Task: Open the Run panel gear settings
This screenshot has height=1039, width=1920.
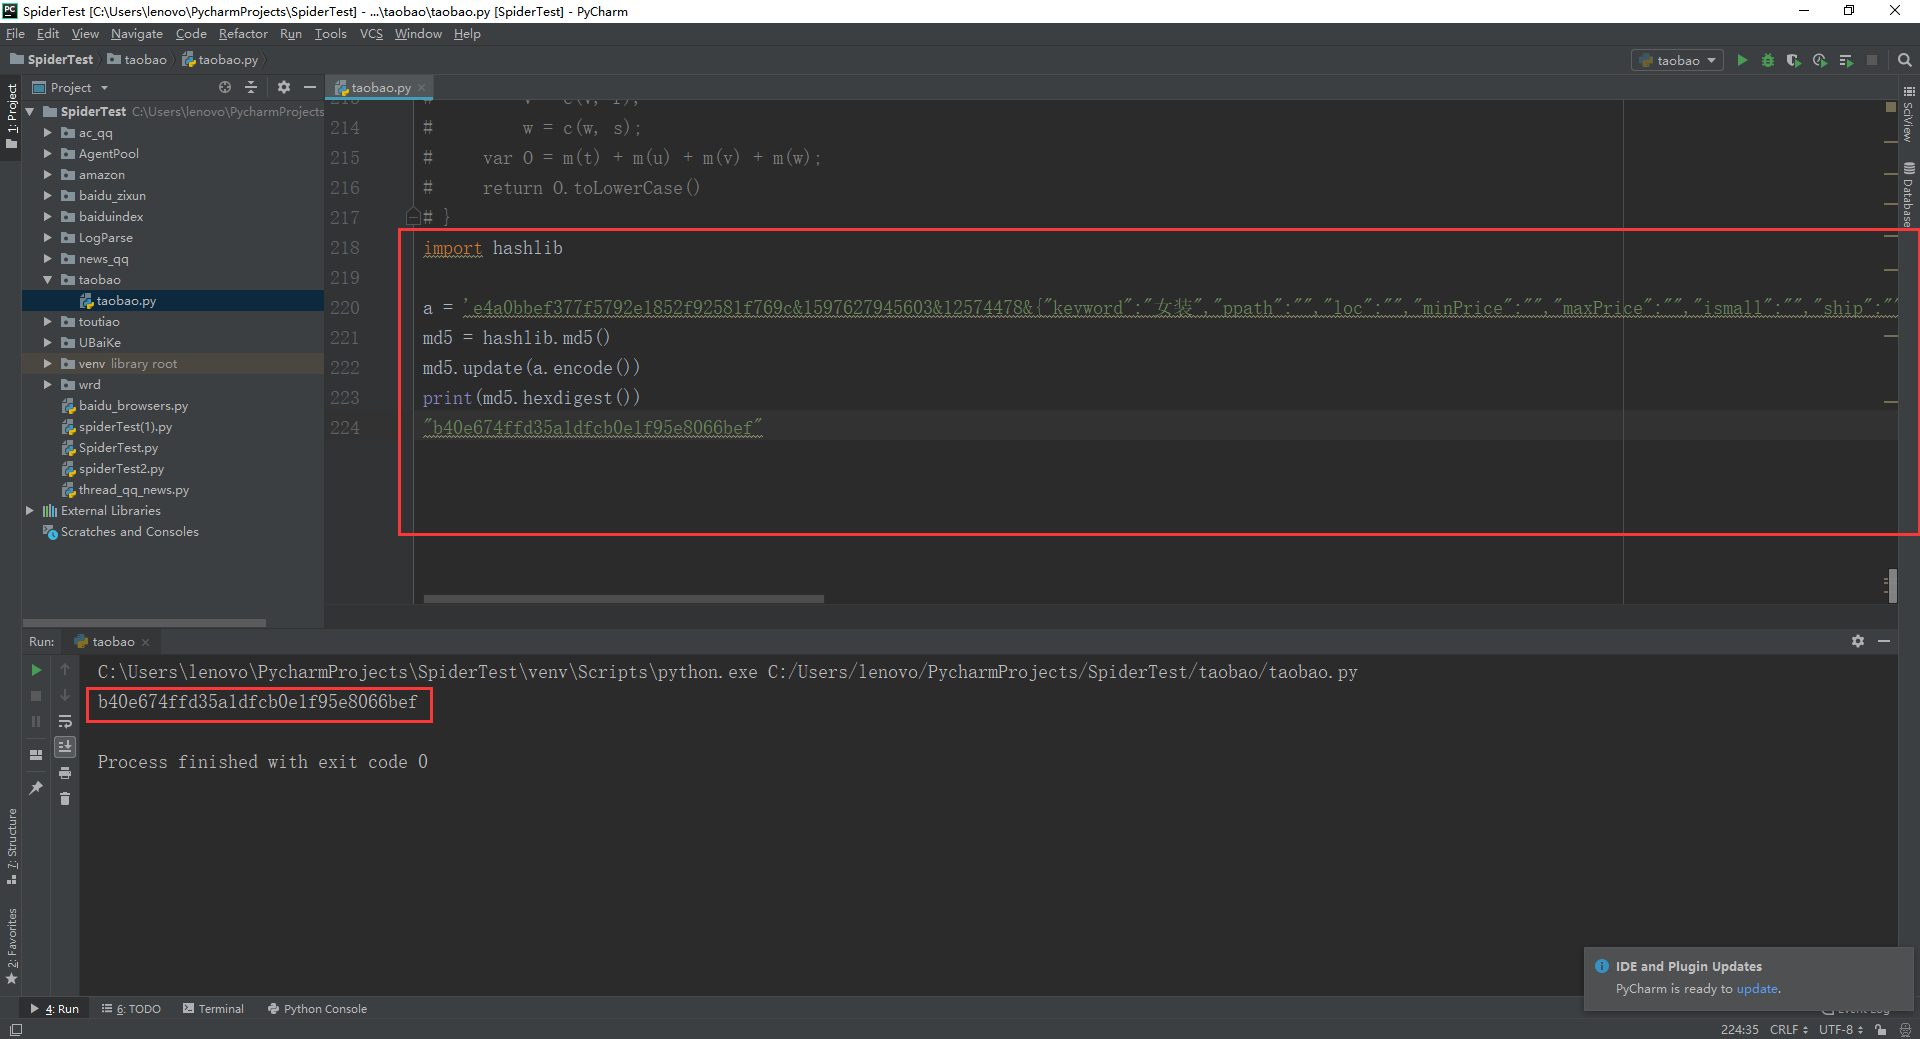Action: click(1858, 641)
